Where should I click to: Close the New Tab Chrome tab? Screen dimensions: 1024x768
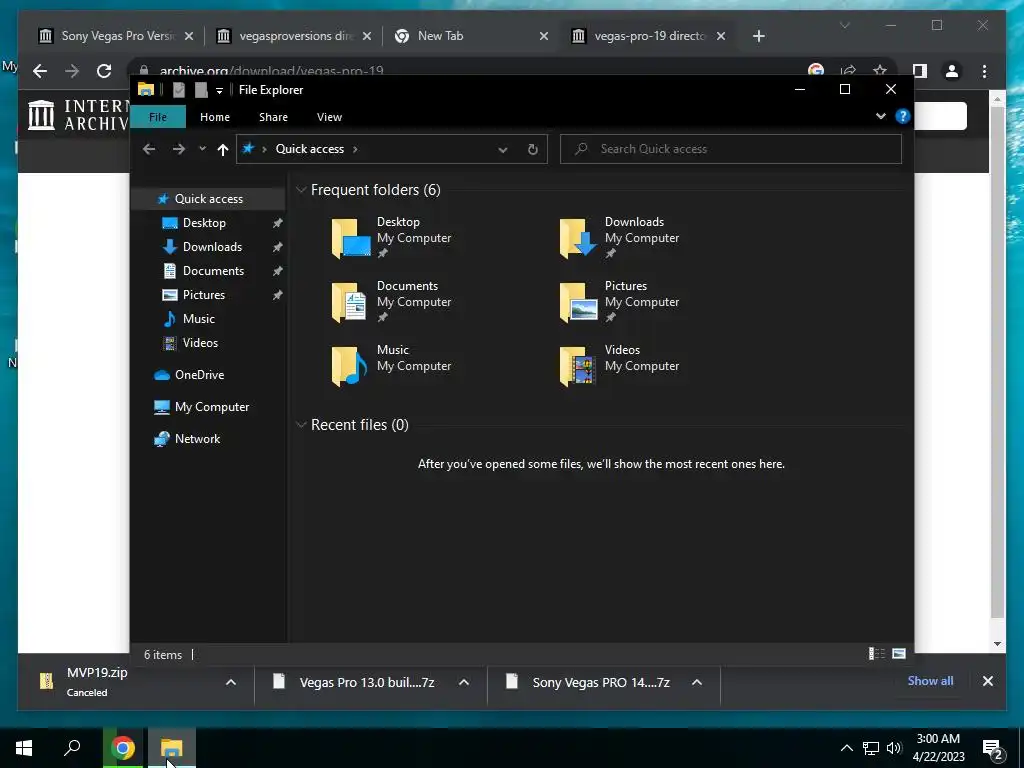pos(543,37)
